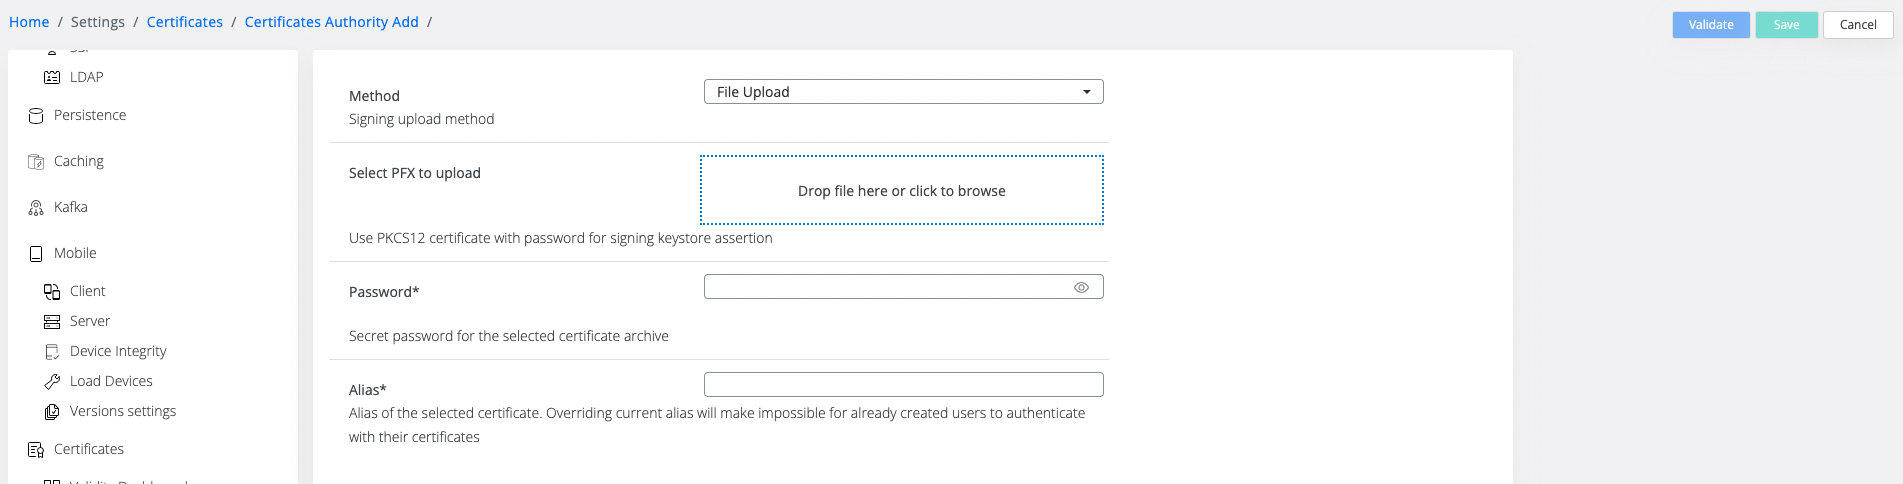Click the Load Devices wrench icon

coord(52,382)
